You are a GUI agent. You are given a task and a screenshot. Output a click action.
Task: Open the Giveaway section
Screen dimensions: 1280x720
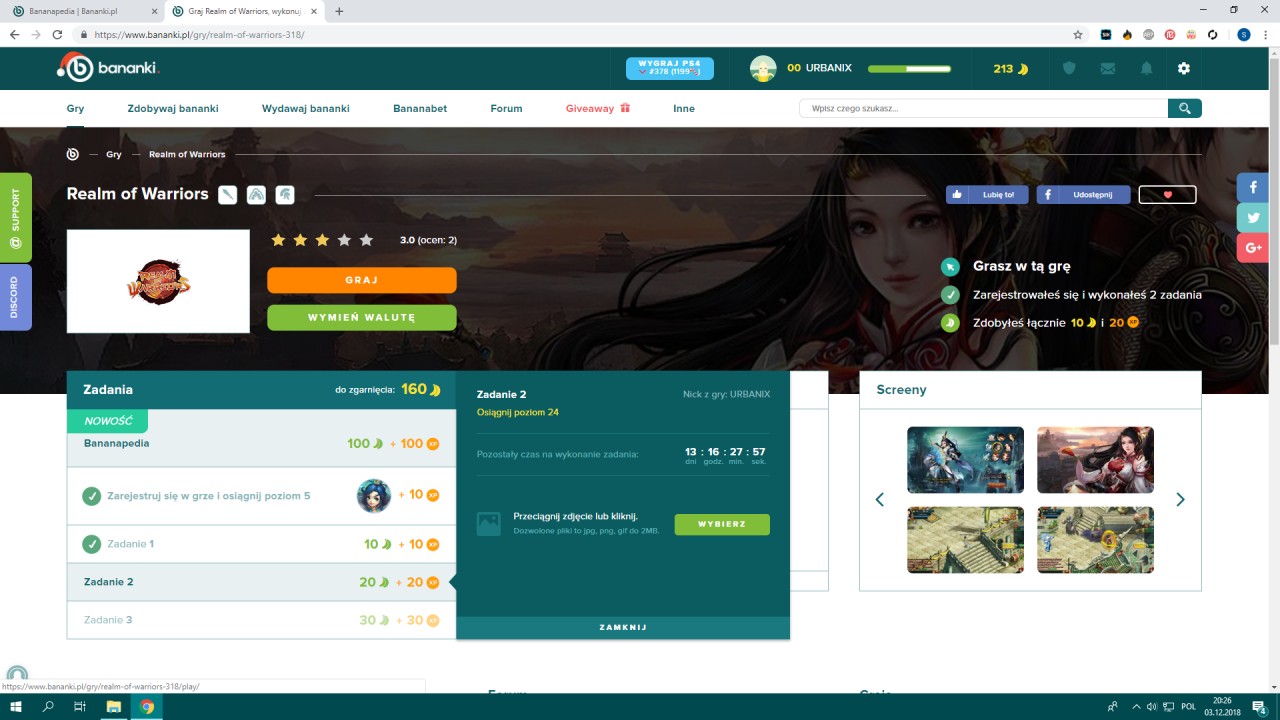coord(598,108)
